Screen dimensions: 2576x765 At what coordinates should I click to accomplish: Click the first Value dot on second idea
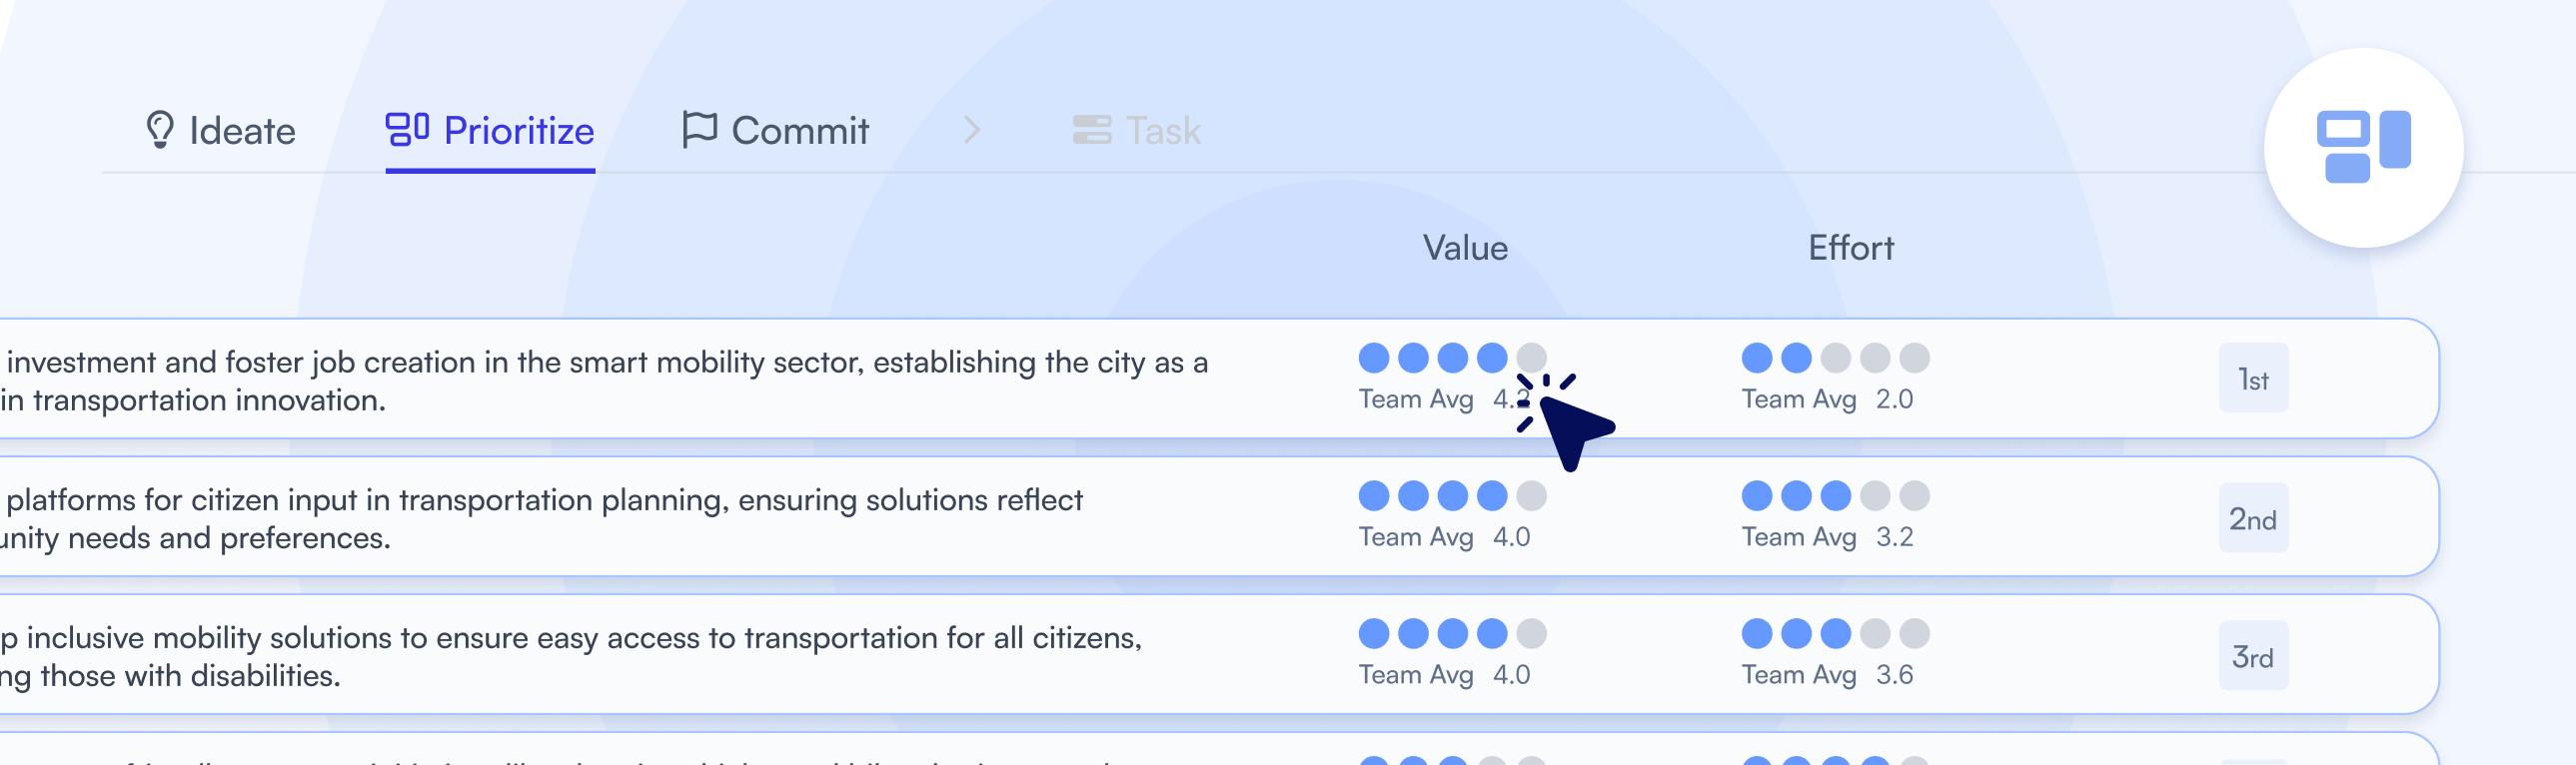tap(1374, 497)
